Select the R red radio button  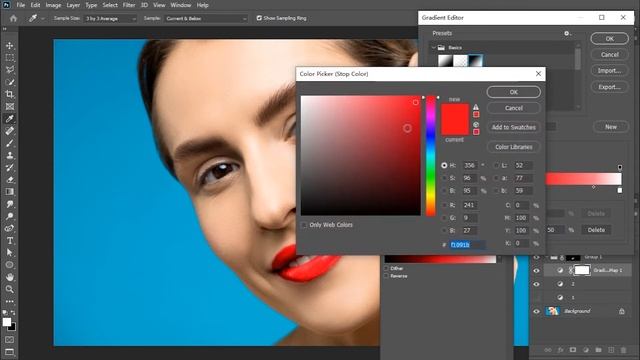(444, 205)
